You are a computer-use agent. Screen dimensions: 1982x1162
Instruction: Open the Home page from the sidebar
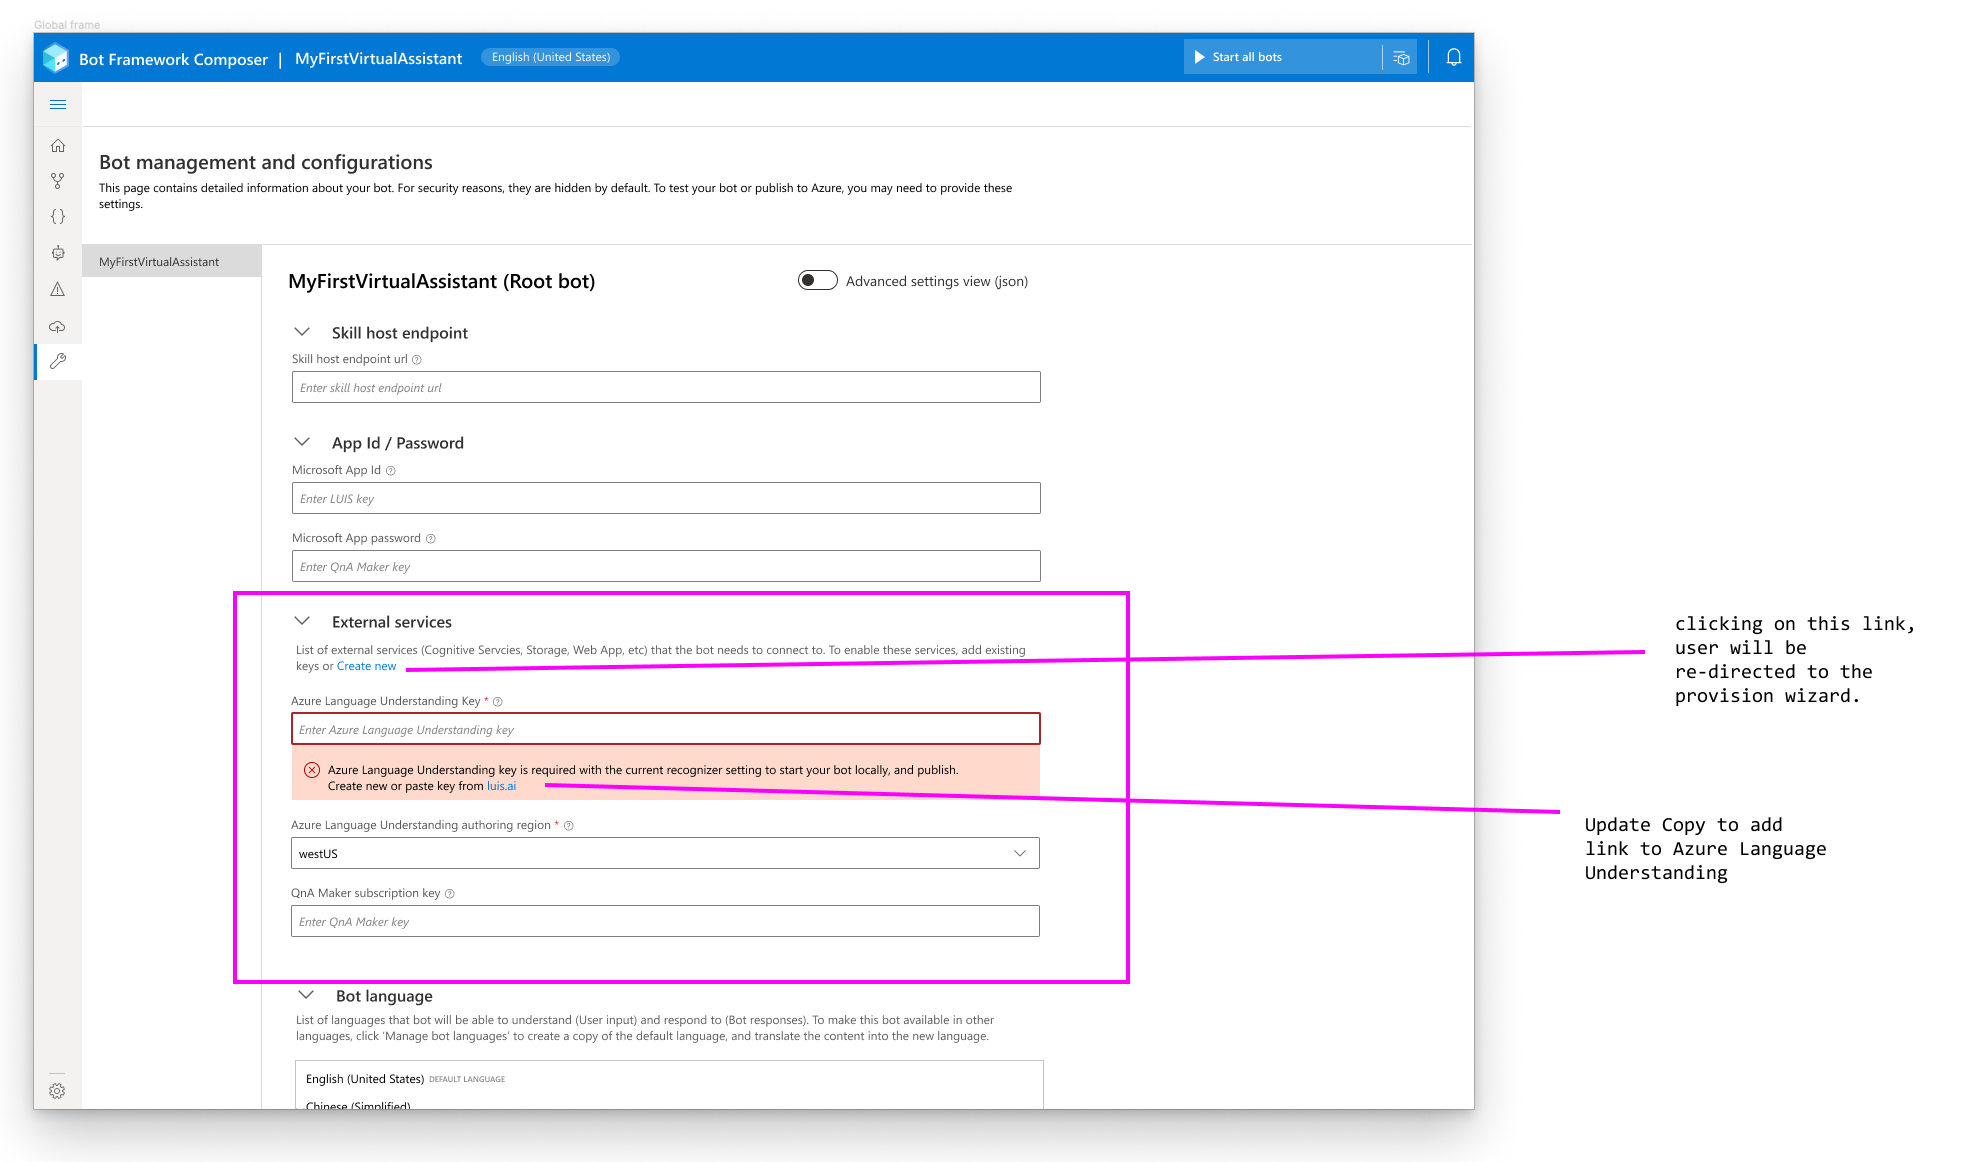click(58, 145)
